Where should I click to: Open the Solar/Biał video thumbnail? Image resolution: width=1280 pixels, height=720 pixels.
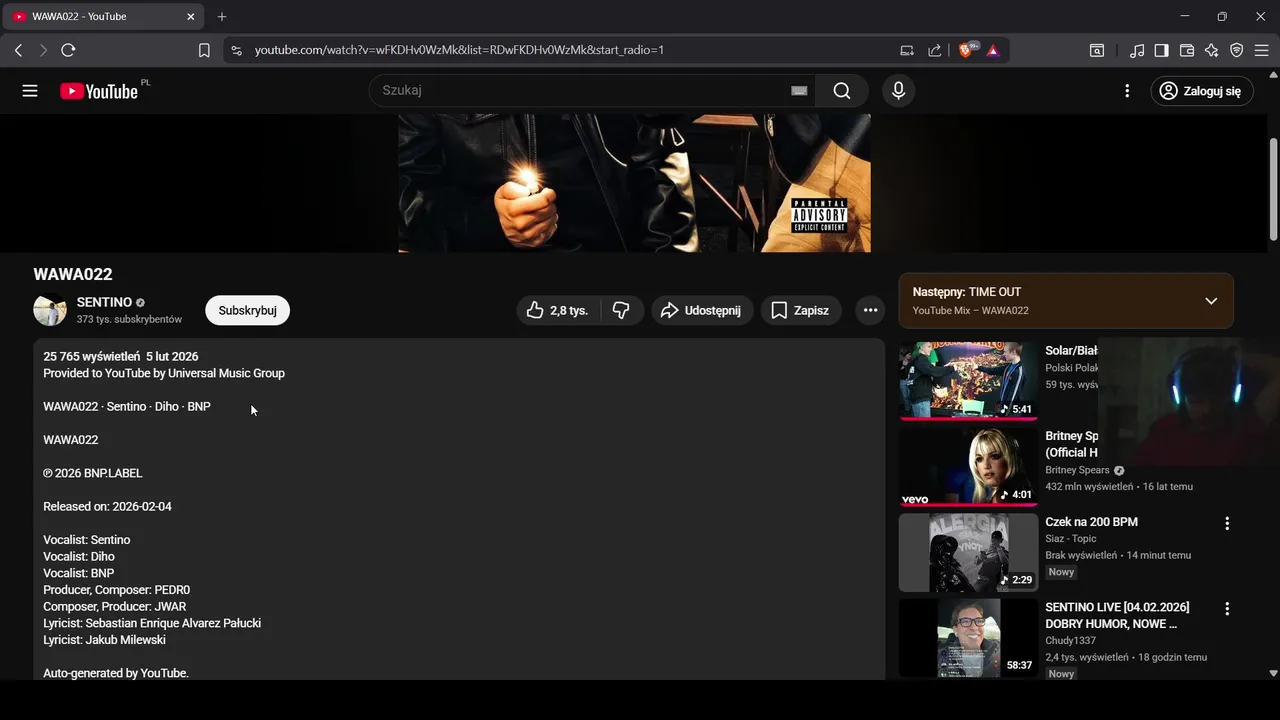pos(968,381)
